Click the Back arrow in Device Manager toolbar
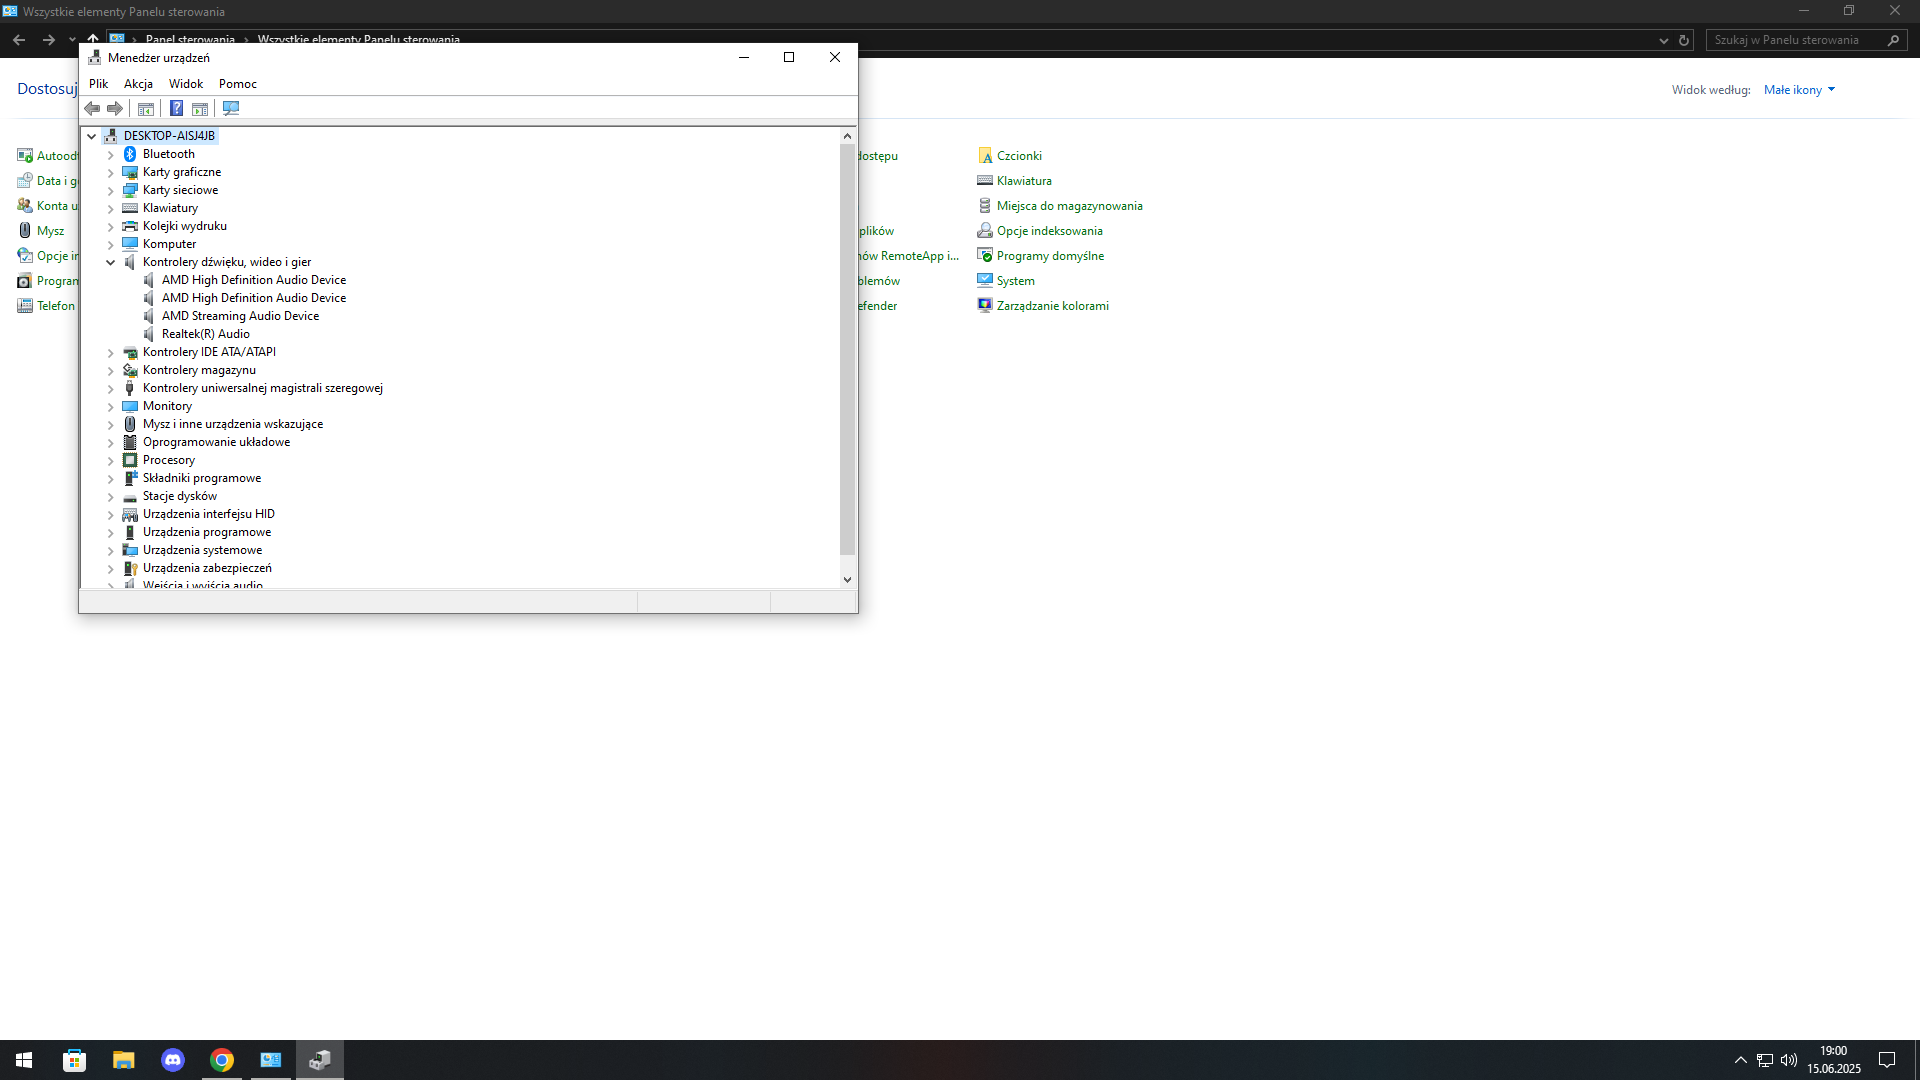Image resolution: width=1920 pixels, height=1080 pixels. pyautogui.click(x=92, y=108)
